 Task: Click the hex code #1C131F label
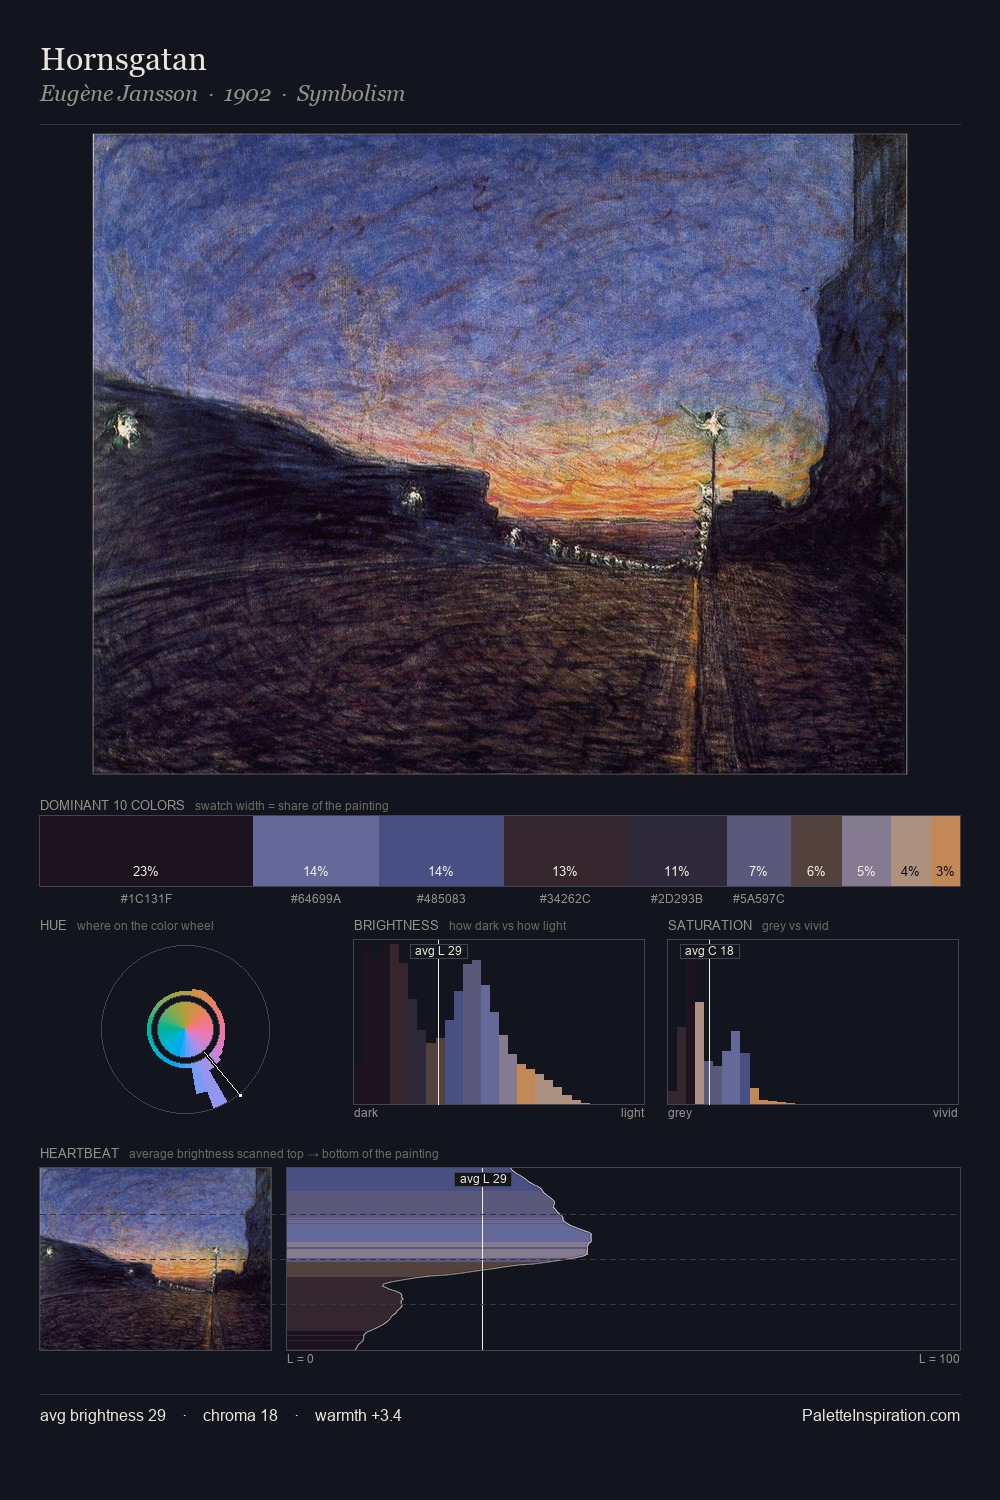tap(146, 898)
